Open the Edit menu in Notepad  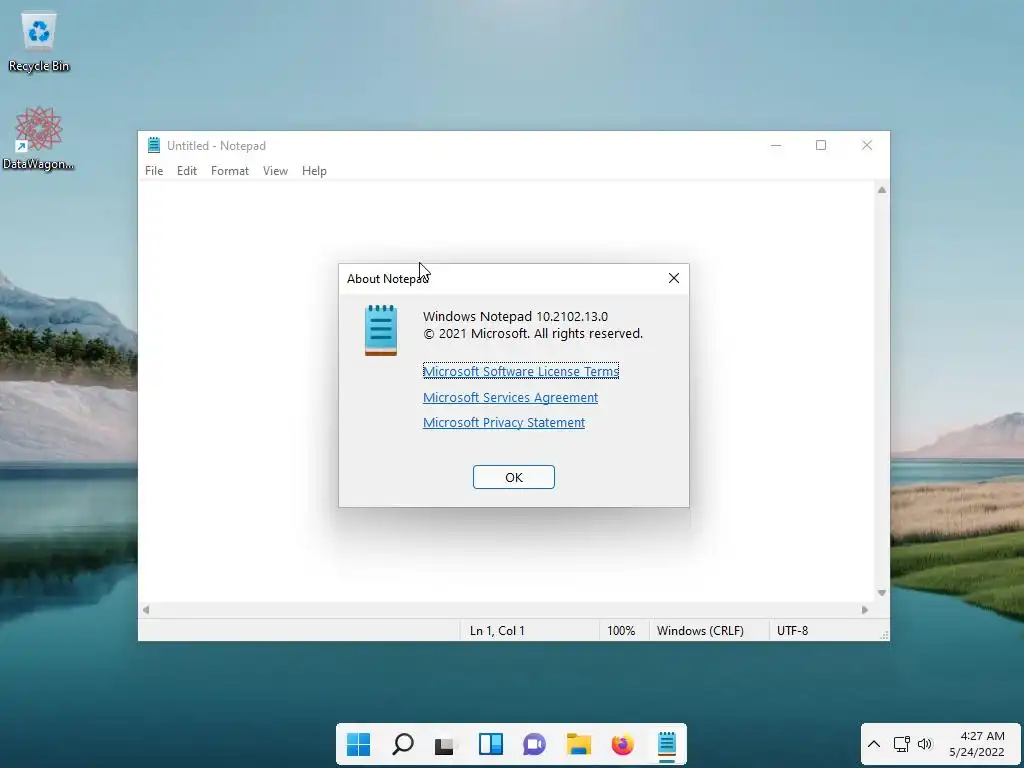187,170
